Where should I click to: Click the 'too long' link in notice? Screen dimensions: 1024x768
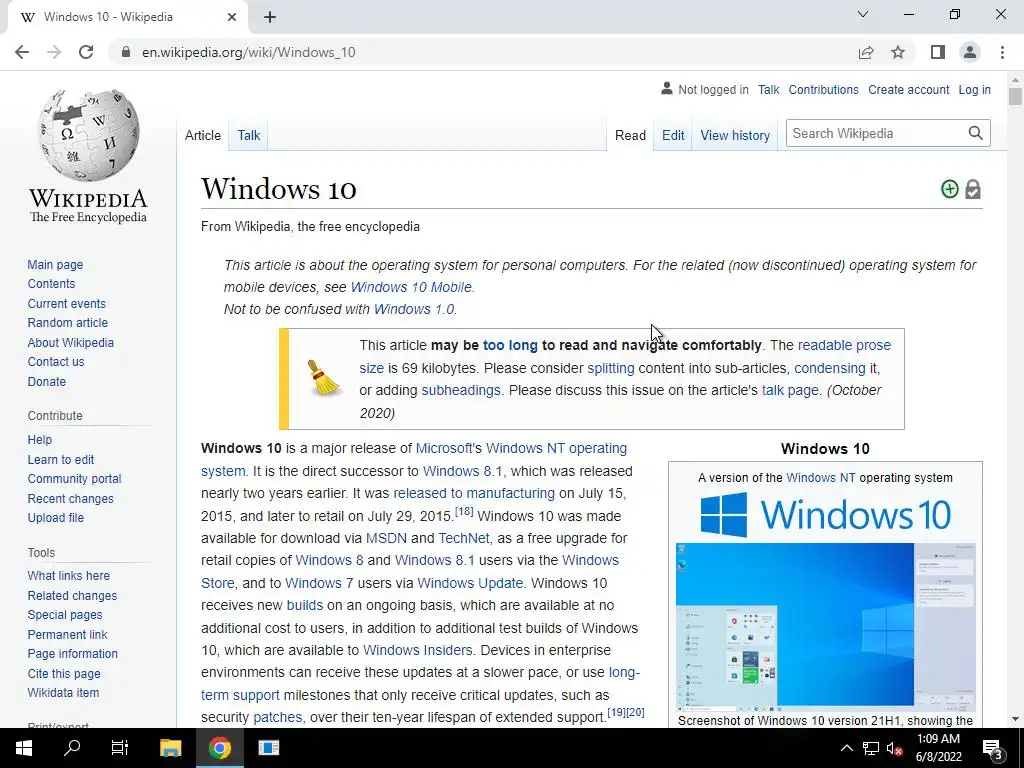510,345
